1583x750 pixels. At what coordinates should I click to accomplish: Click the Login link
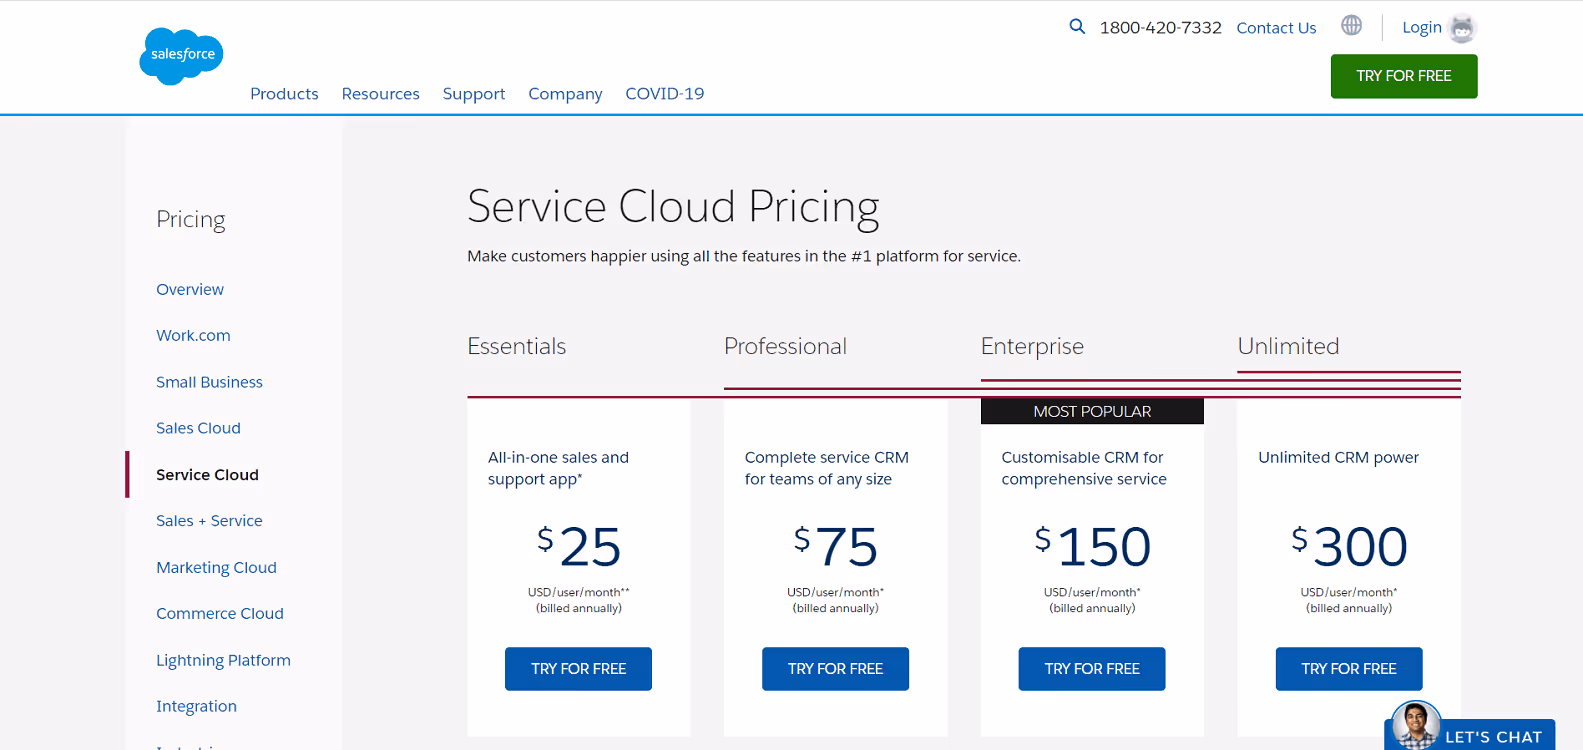pyautogui.click(x=1421, y=28)
